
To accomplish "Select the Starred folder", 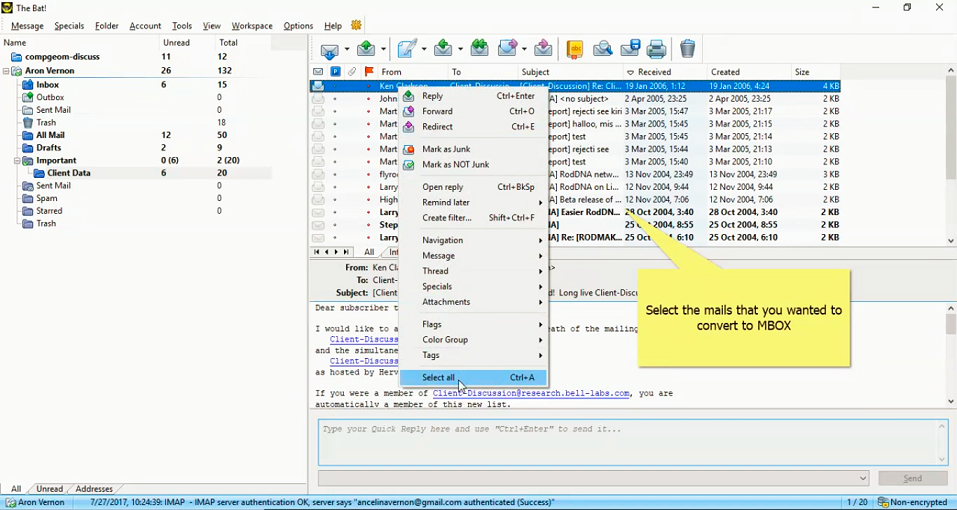I will 49,211.
